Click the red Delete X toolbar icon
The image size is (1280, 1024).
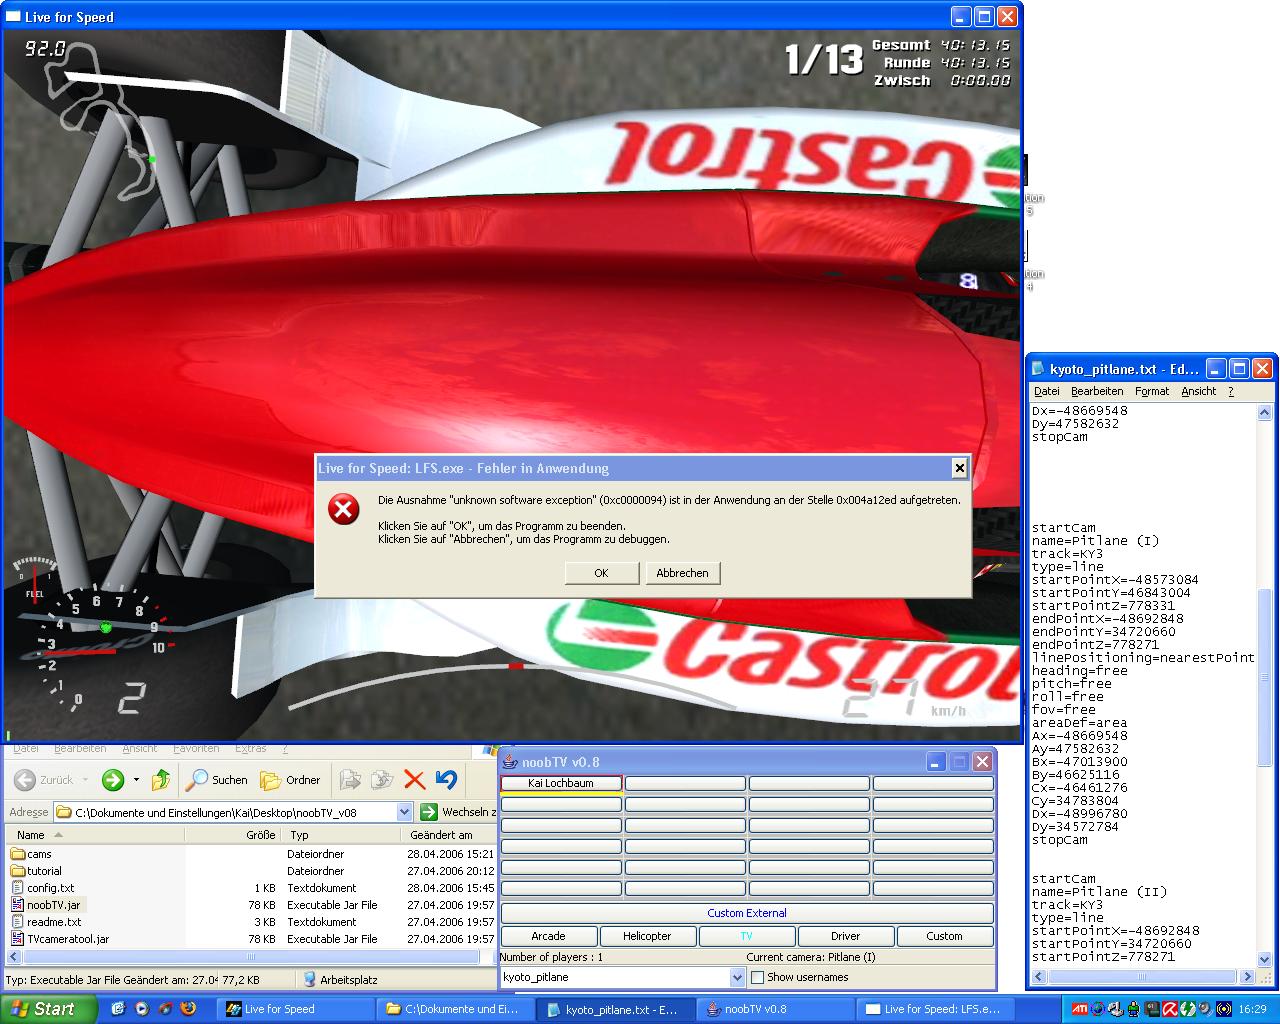click(x=414, y=780)
